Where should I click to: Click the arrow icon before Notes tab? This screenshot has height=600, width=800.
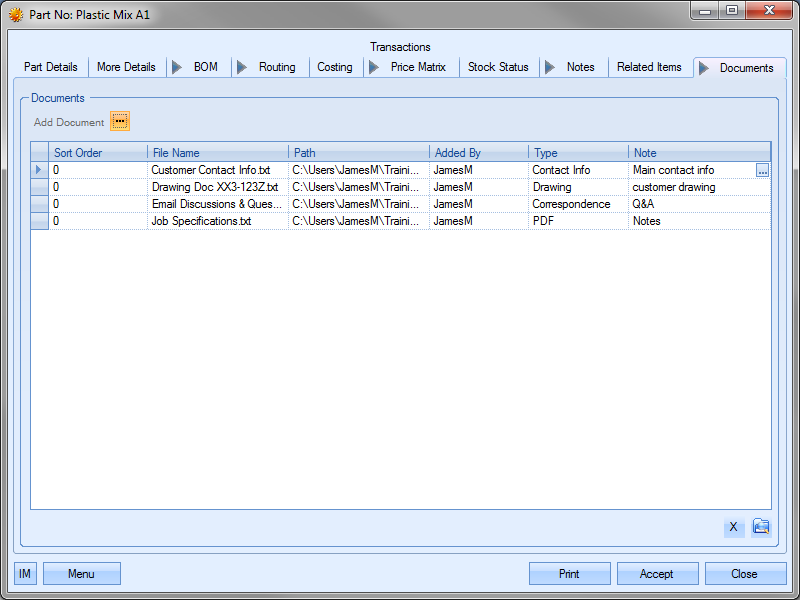(x=550, y=67)
